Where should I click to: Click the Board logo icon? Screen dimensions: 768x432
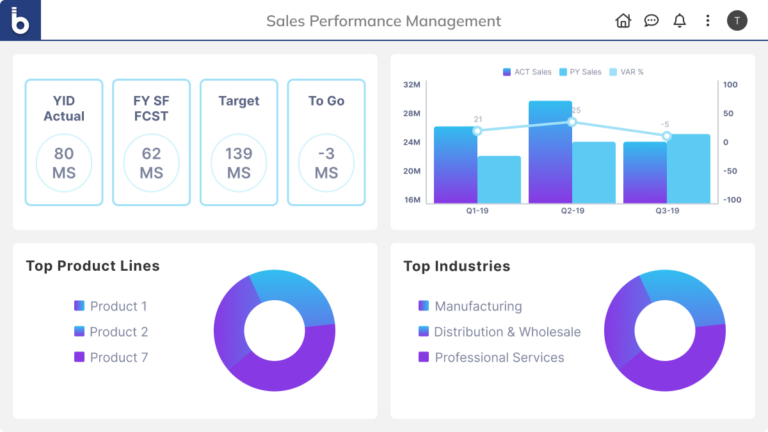tap(20, 20)
